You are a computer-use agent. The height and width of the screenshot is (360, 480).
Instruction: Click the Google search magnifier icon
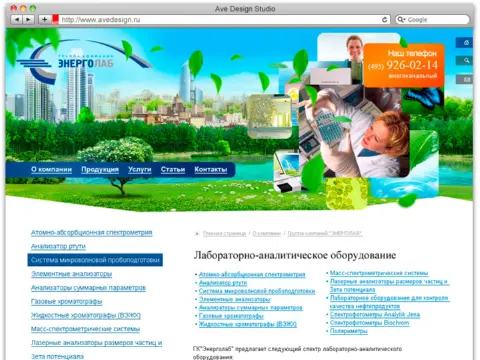[x=401, y=20]
